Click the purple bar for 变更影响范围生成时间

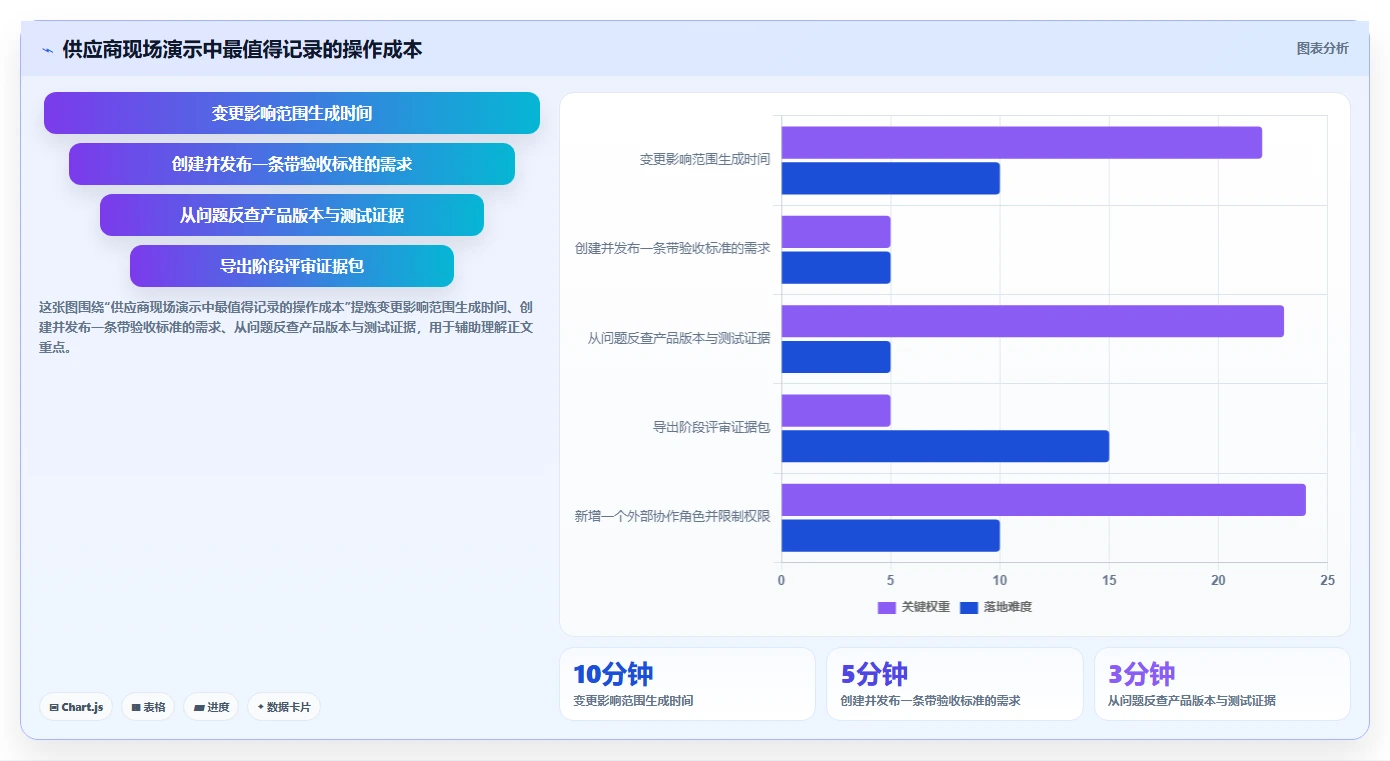pos(1021,143)
